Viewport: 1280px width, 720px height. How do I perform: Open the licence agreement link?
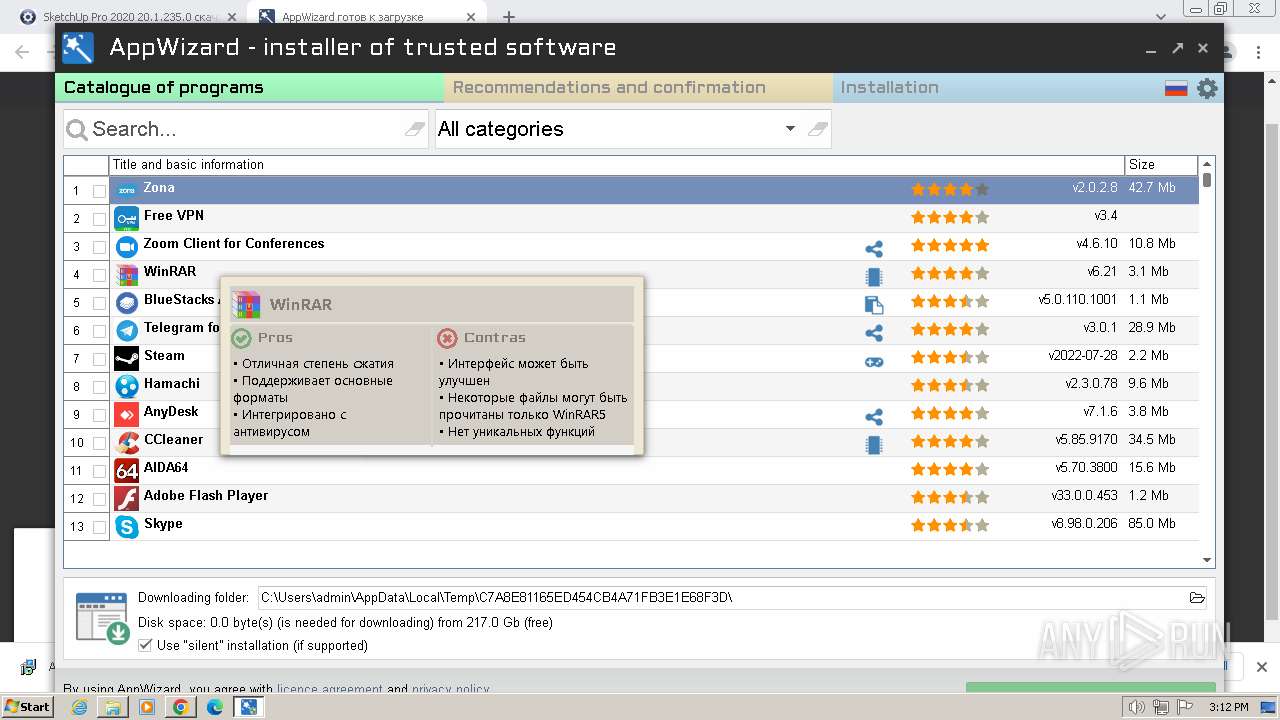click(x=330, y=689)
